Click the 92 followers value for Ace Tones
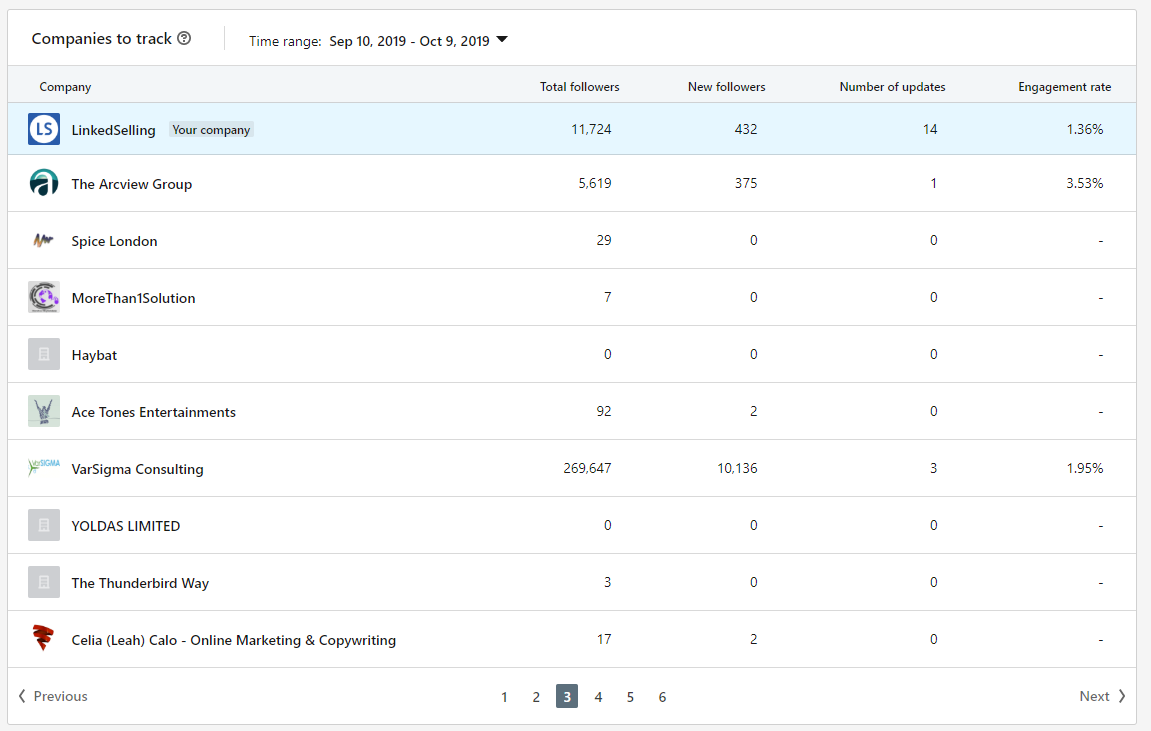The width and height of the screenshot is (1151, 731). pyautogui.click(x=603, y=411)
